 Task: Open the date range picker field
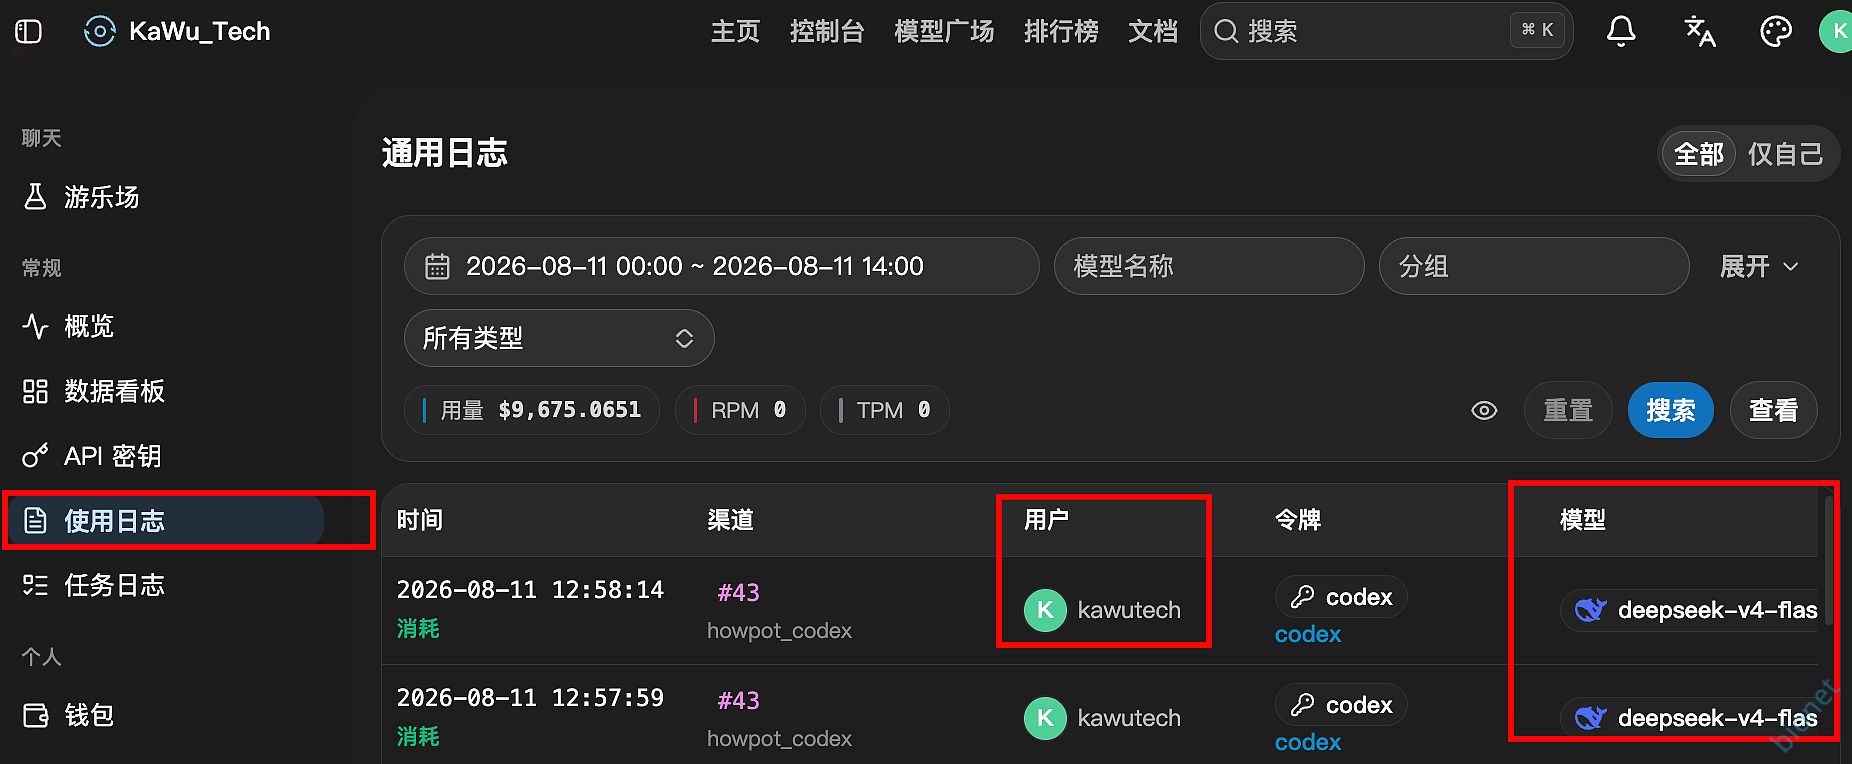[721, 266]
